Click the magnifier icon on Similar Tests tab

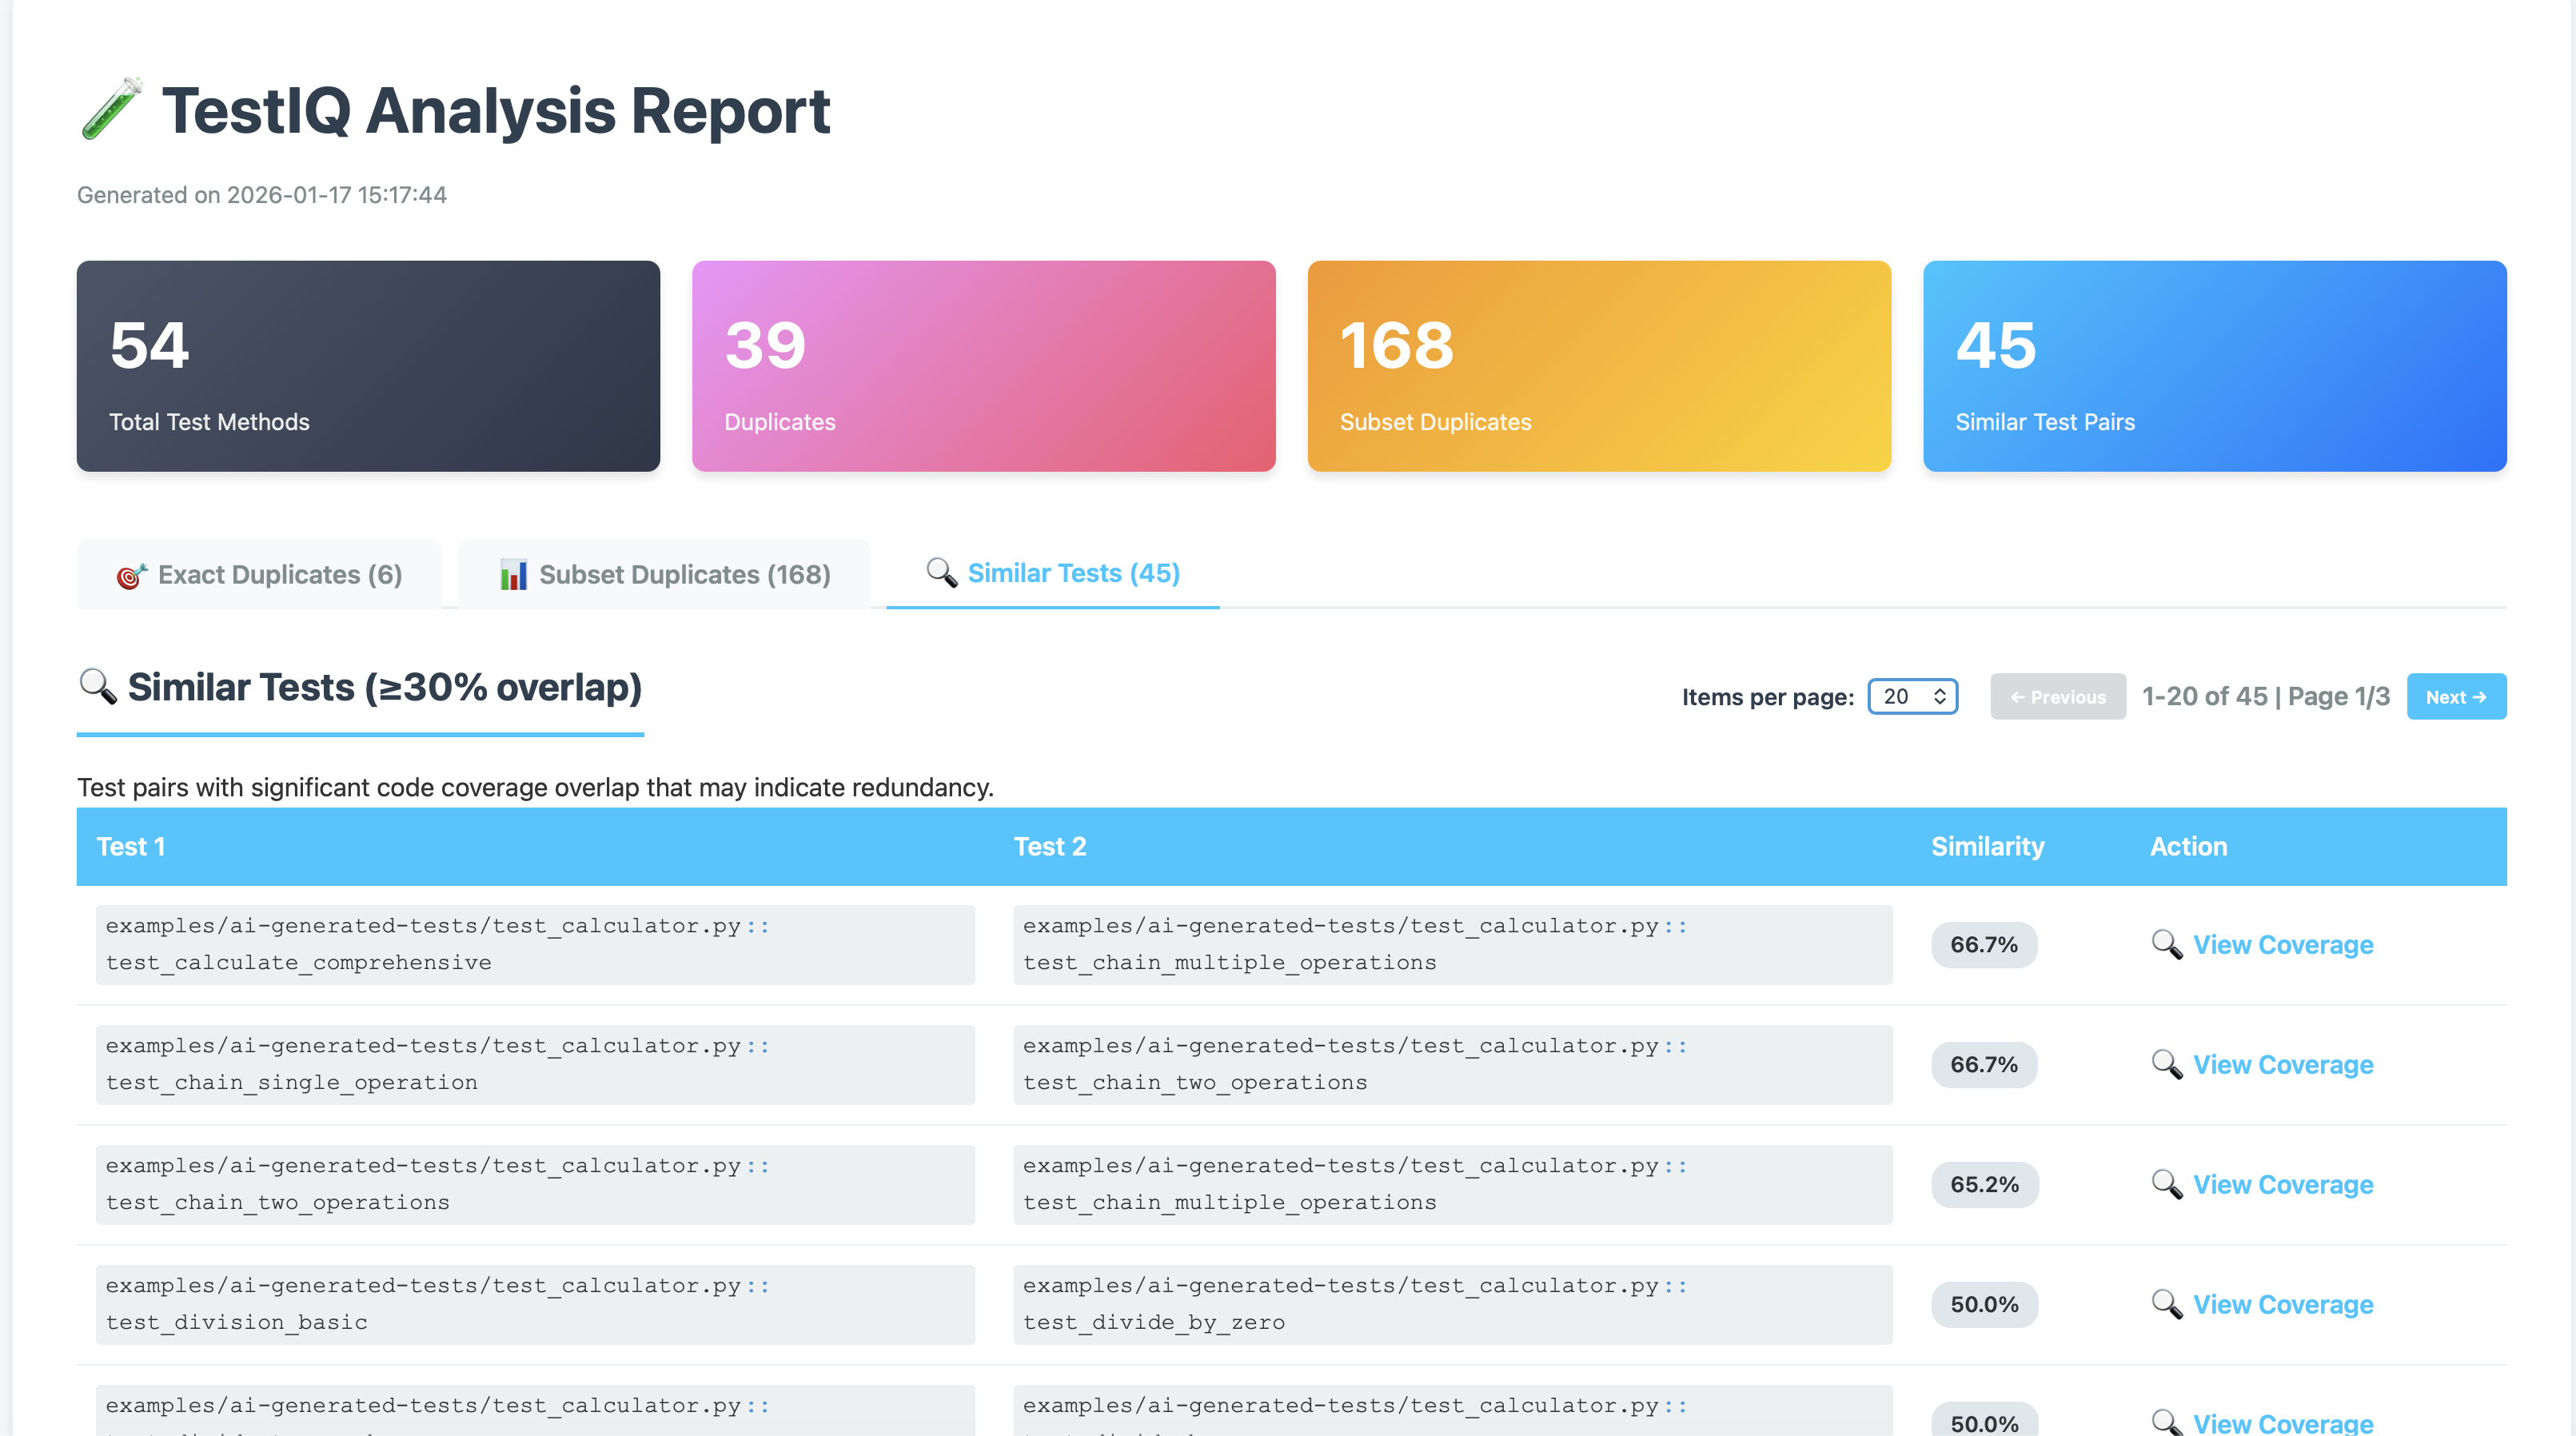pyautogui.click(x=941, y=572)
